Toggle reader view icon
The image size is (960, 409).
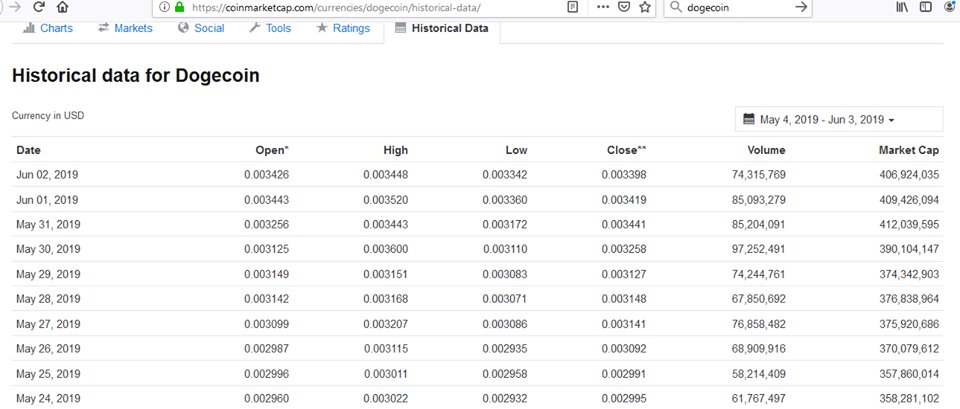click(x=573, y=7)
